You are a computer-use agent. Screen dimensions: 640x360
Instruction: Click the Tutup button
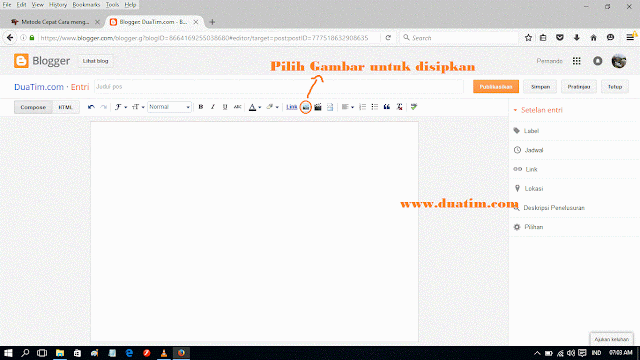615,87
